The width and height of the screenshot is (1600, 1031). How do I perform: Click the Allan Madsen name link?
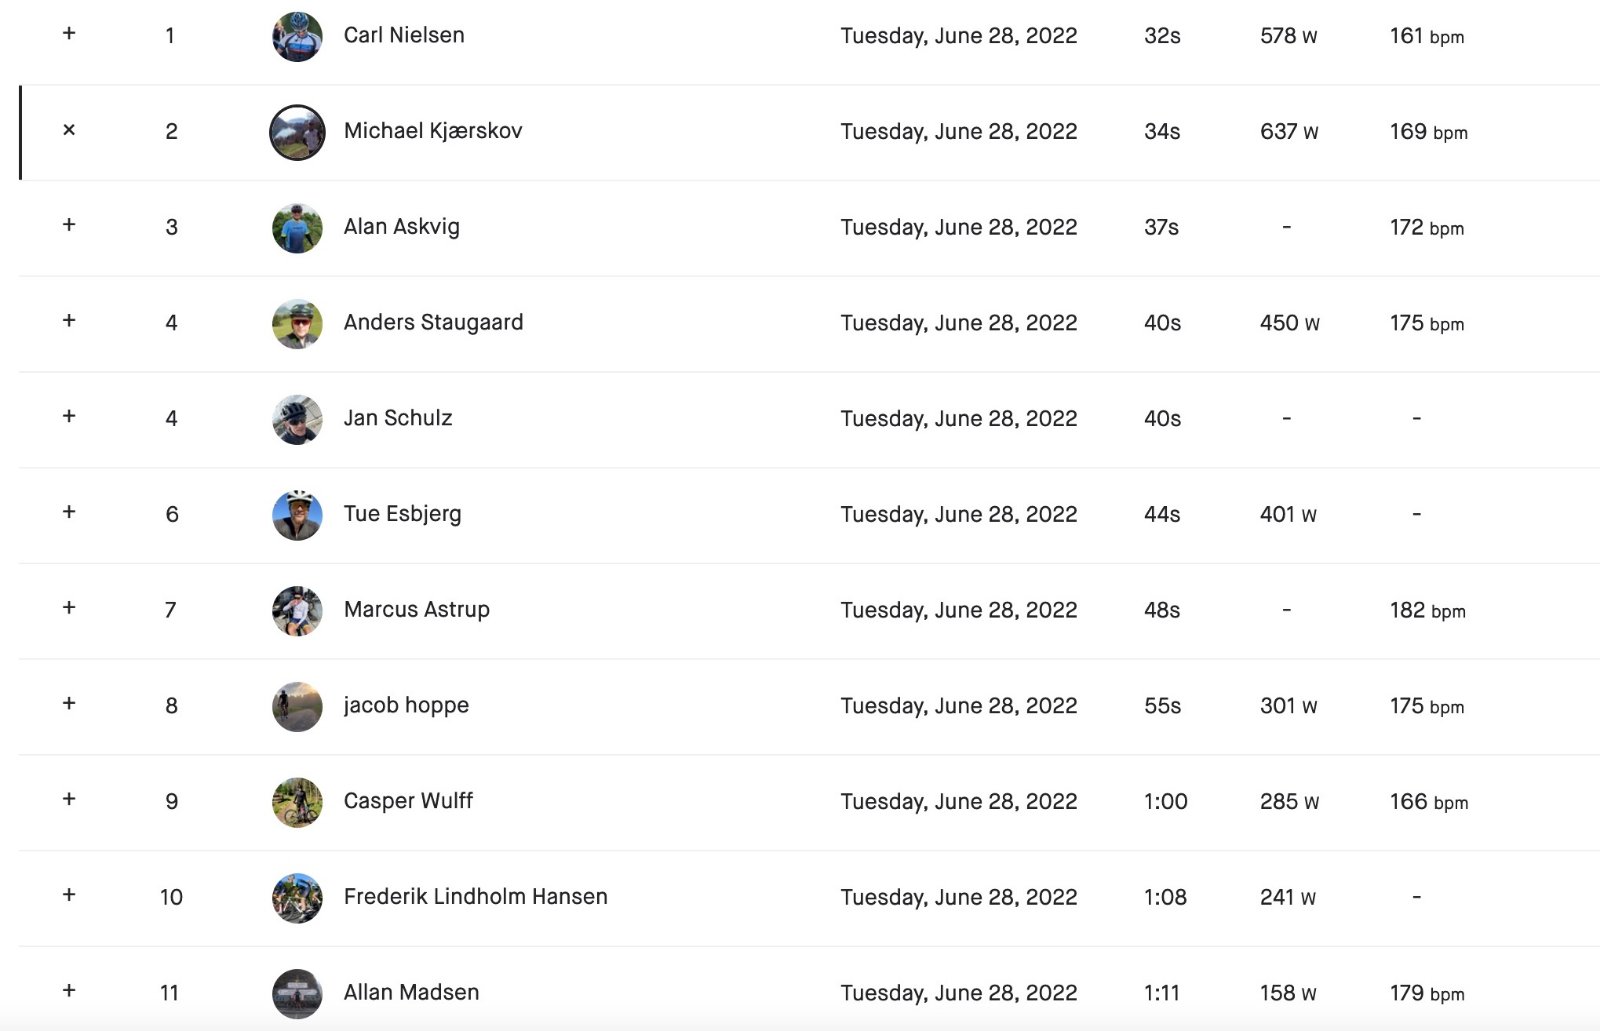coord(411,992)
